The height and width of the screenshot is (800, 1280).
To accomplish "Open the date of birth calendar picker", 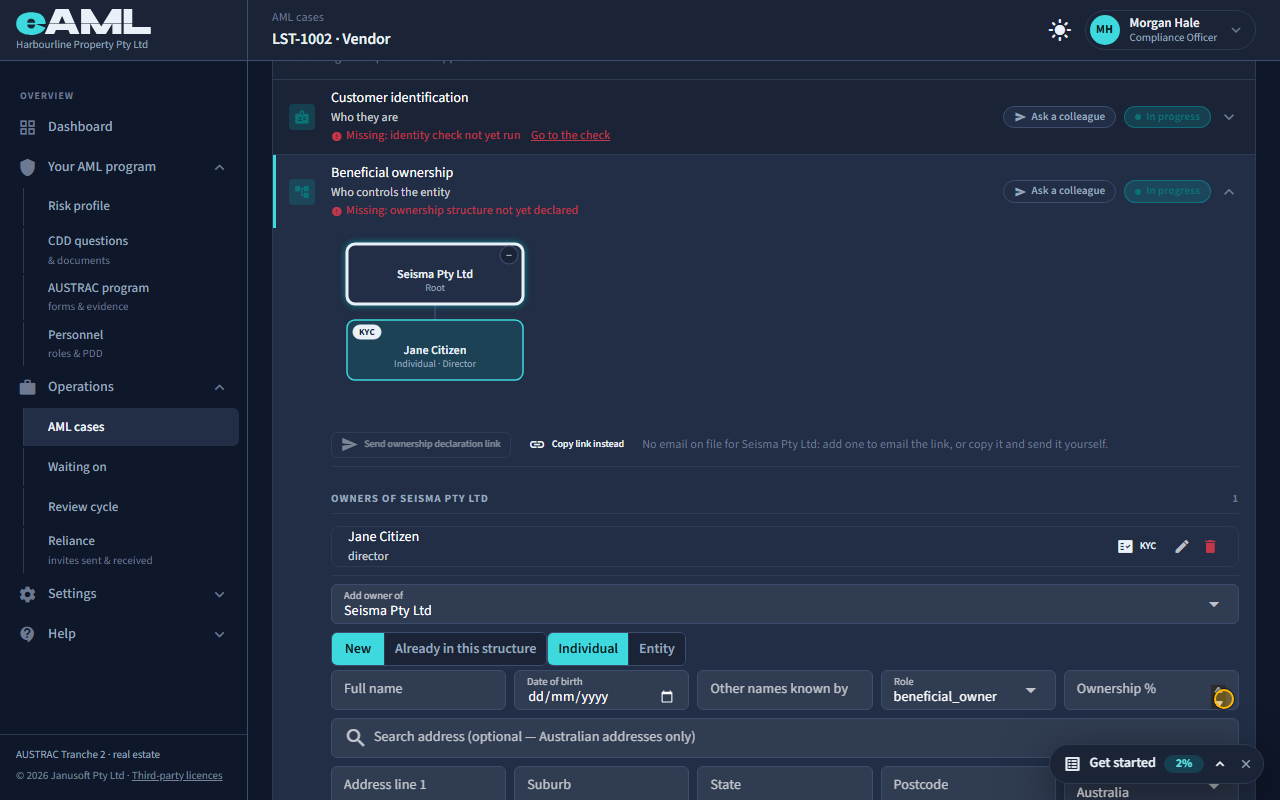I will 667,697.
